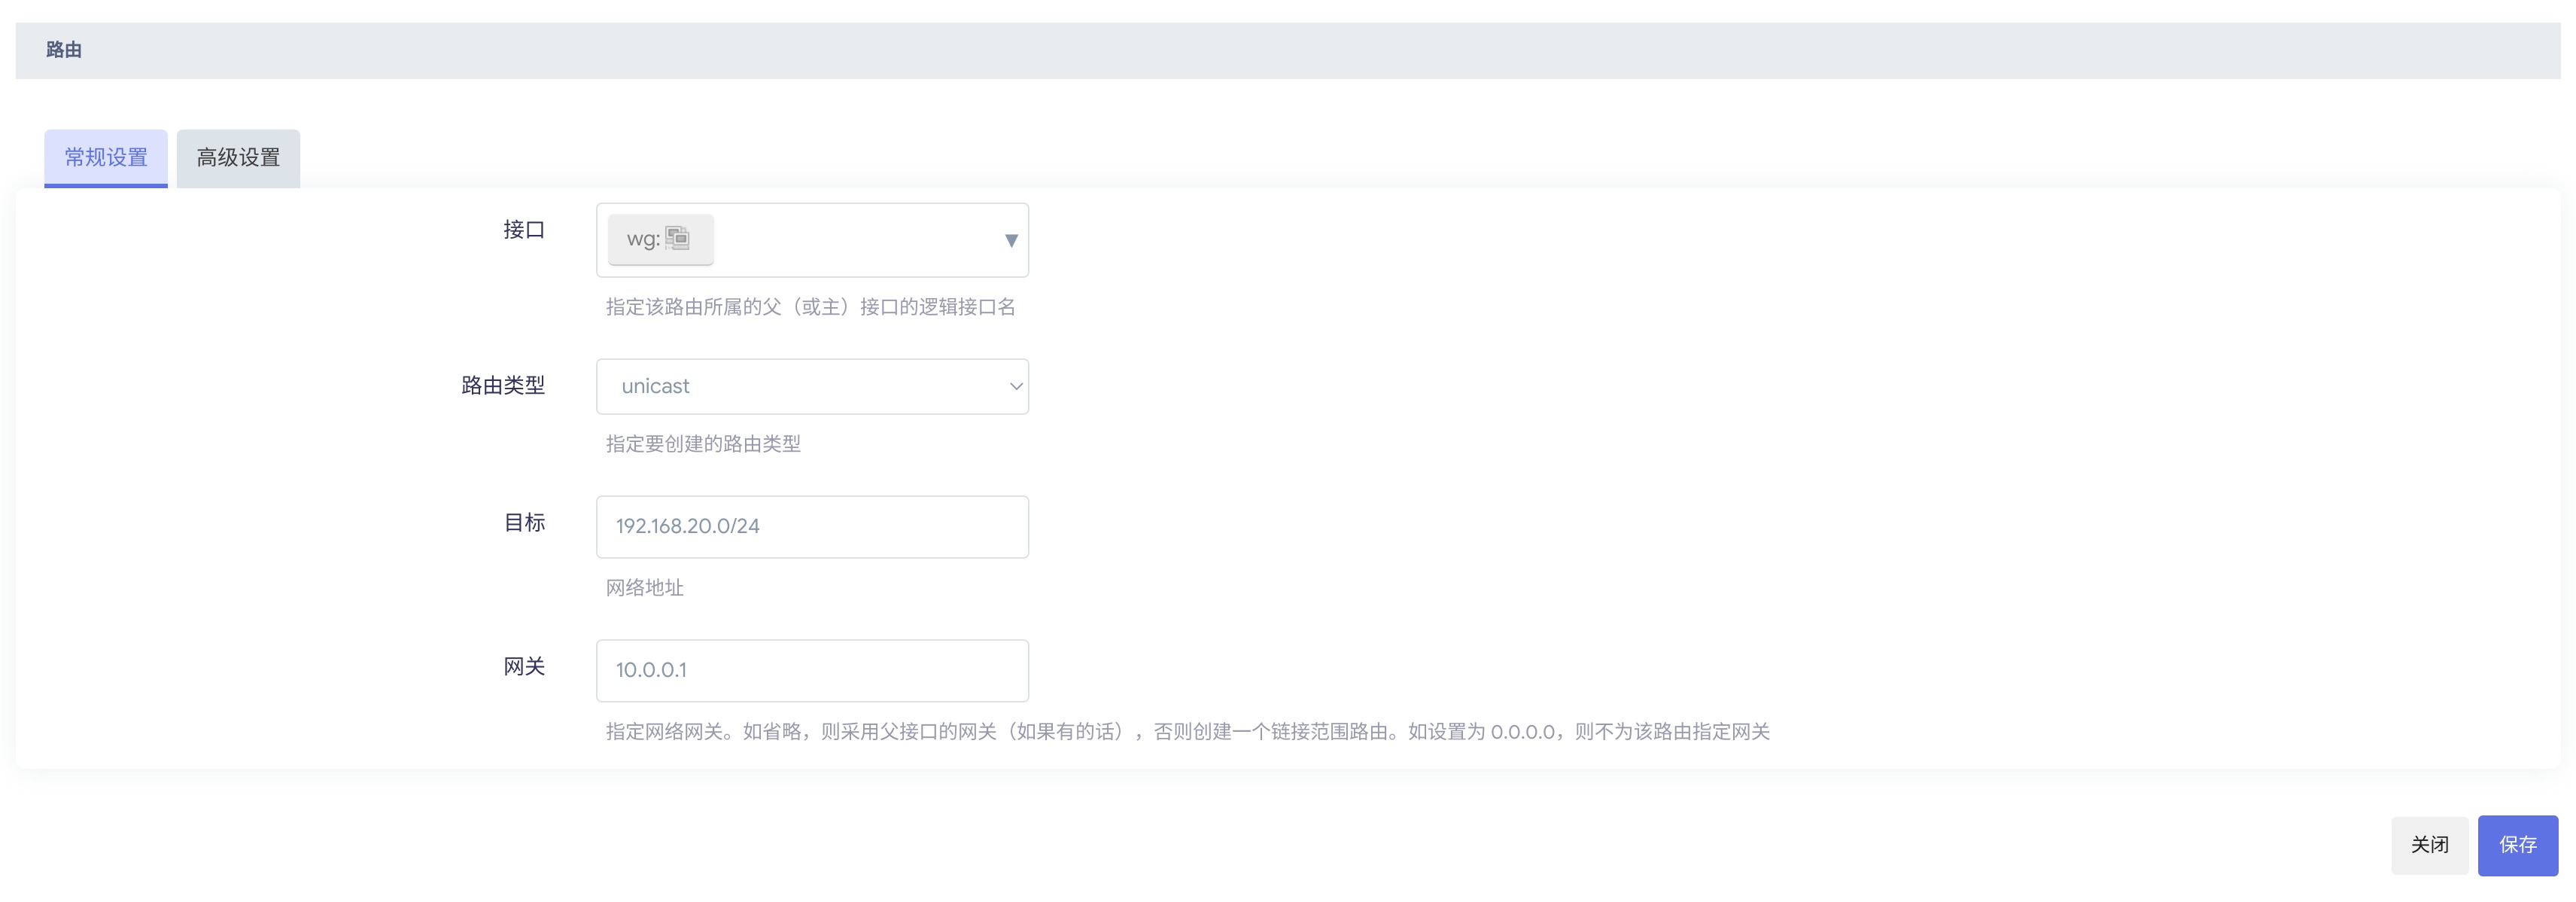Click the 路由 header title
The image size is (2576, 902).
(x=64, y=50)
